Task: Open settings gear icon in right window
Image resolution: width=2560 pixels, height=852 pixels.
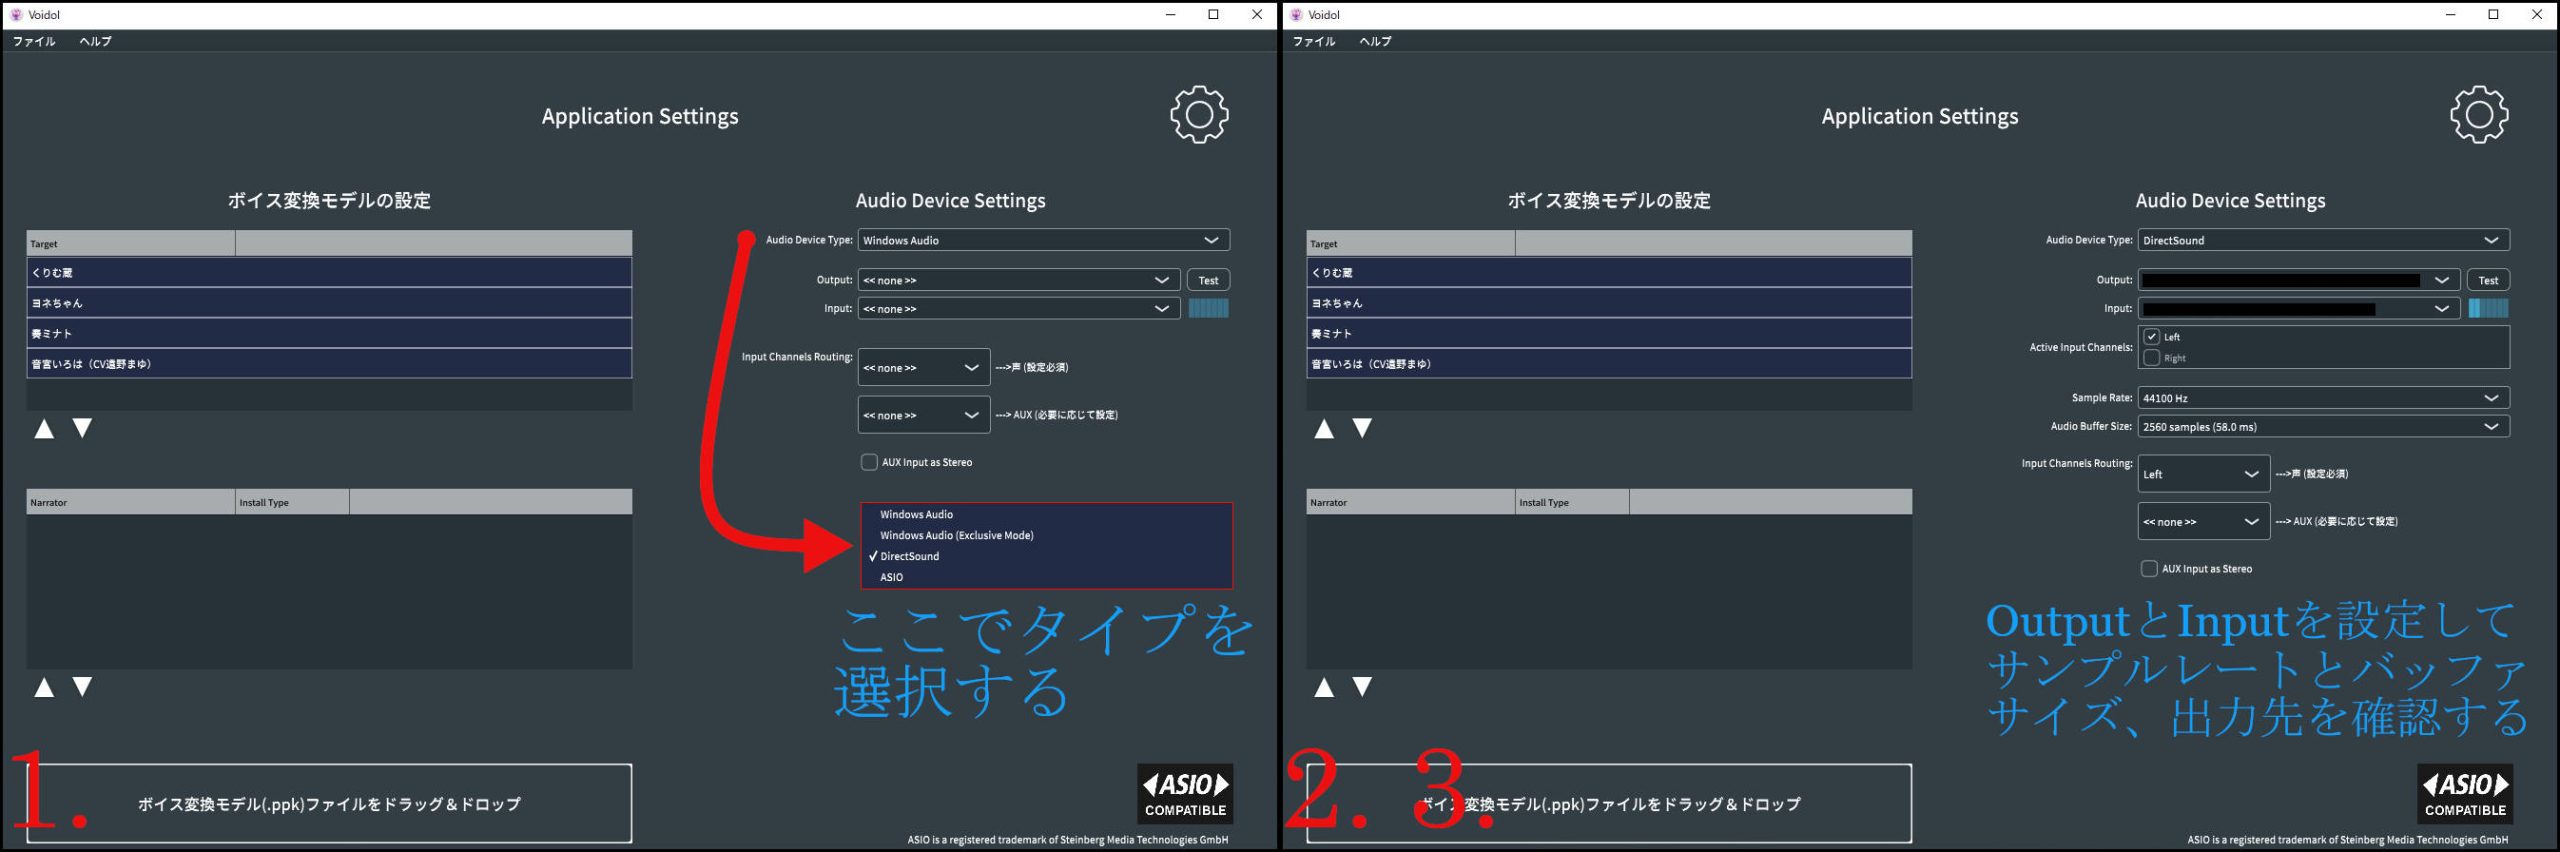Action: coord(2479,115)
